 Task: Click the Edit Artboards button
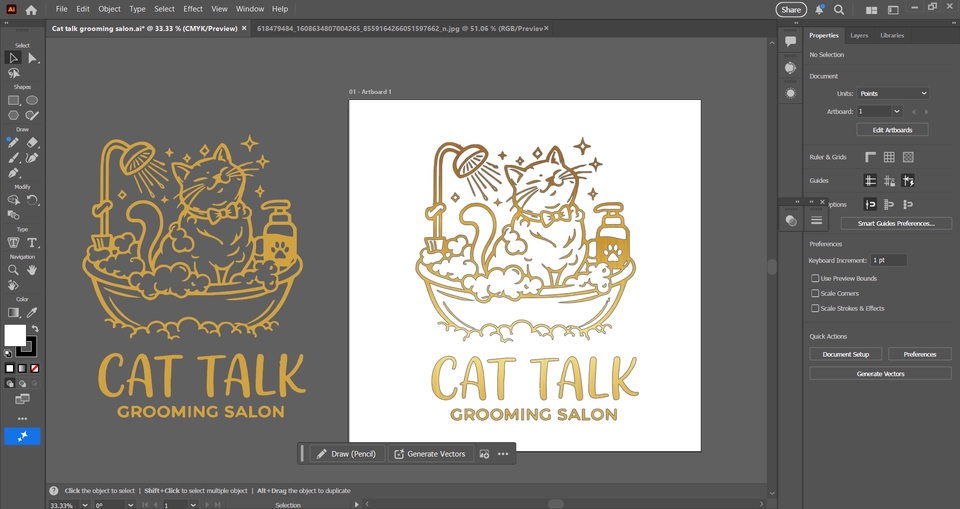click(x=892, y=130)
